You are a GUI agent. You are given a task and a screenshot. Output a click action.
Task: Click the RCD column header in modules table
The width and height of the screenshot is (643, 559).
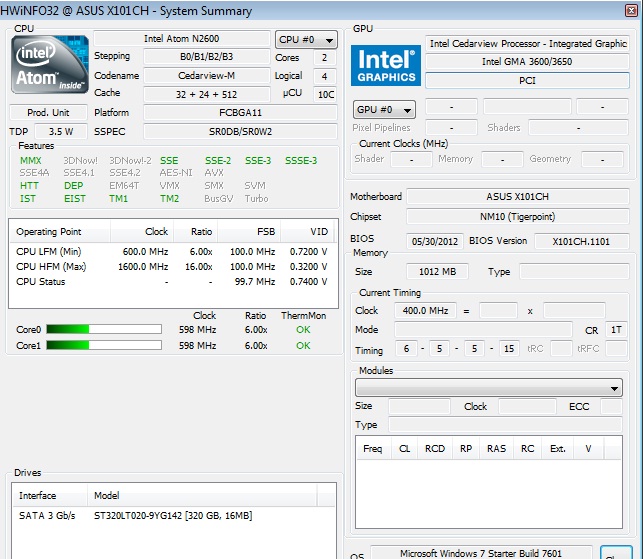click(435, 449)
